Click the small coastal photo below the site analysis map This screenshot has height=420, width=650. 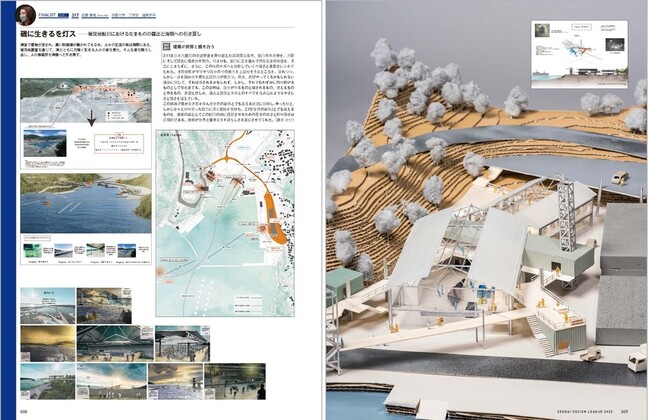45,143
